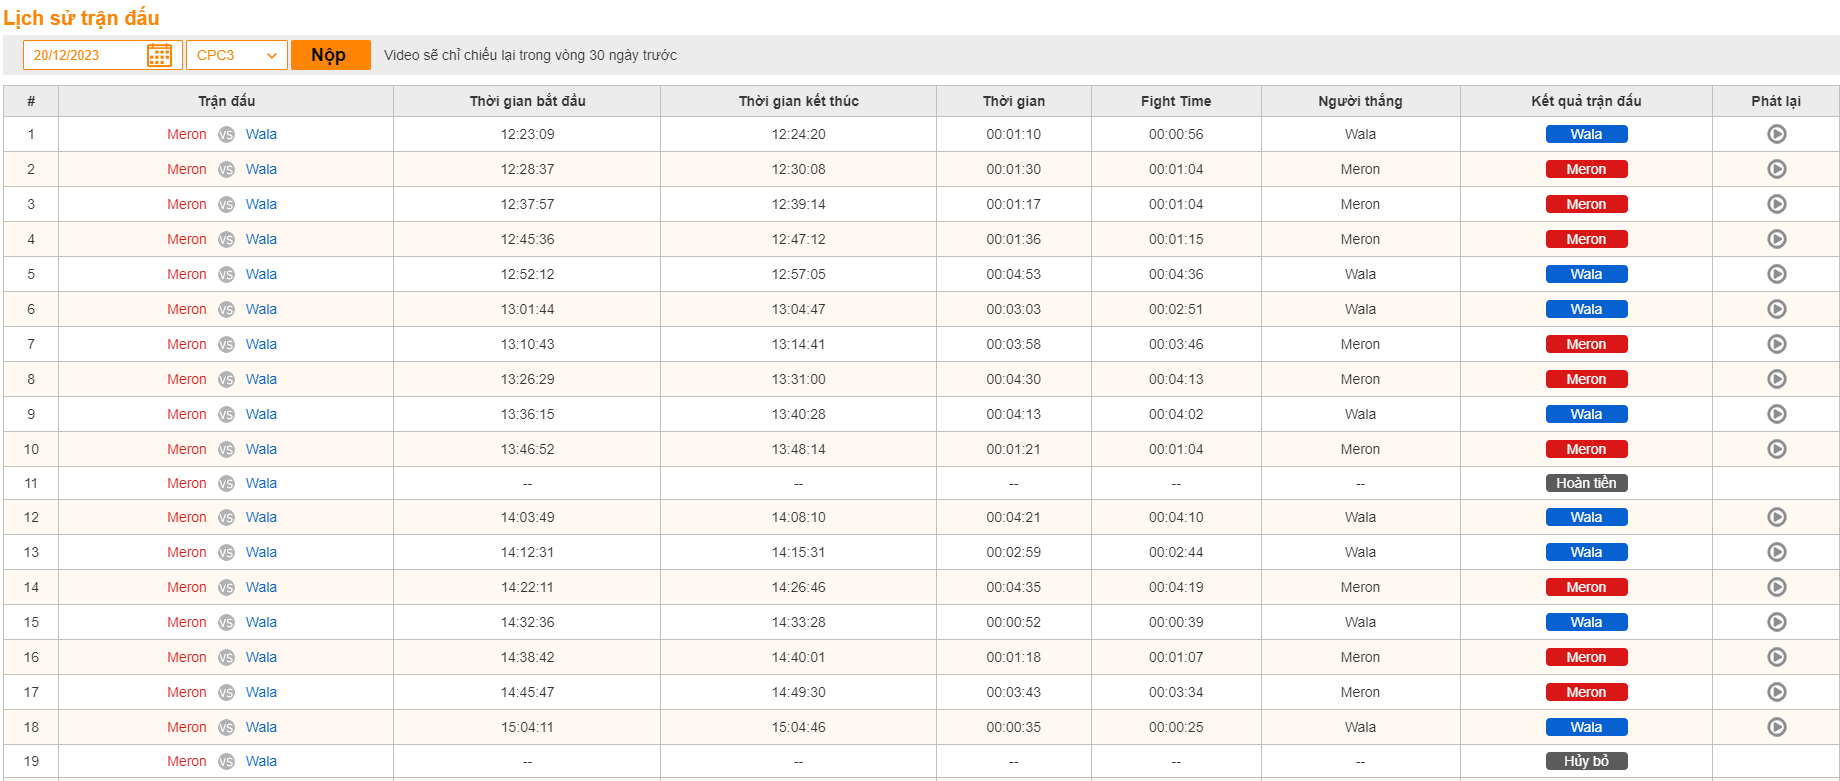The height and width of the screenshot is (781, 1840).
Task: Expand the CPC3 arena dropdown
Action: [237, 55]
